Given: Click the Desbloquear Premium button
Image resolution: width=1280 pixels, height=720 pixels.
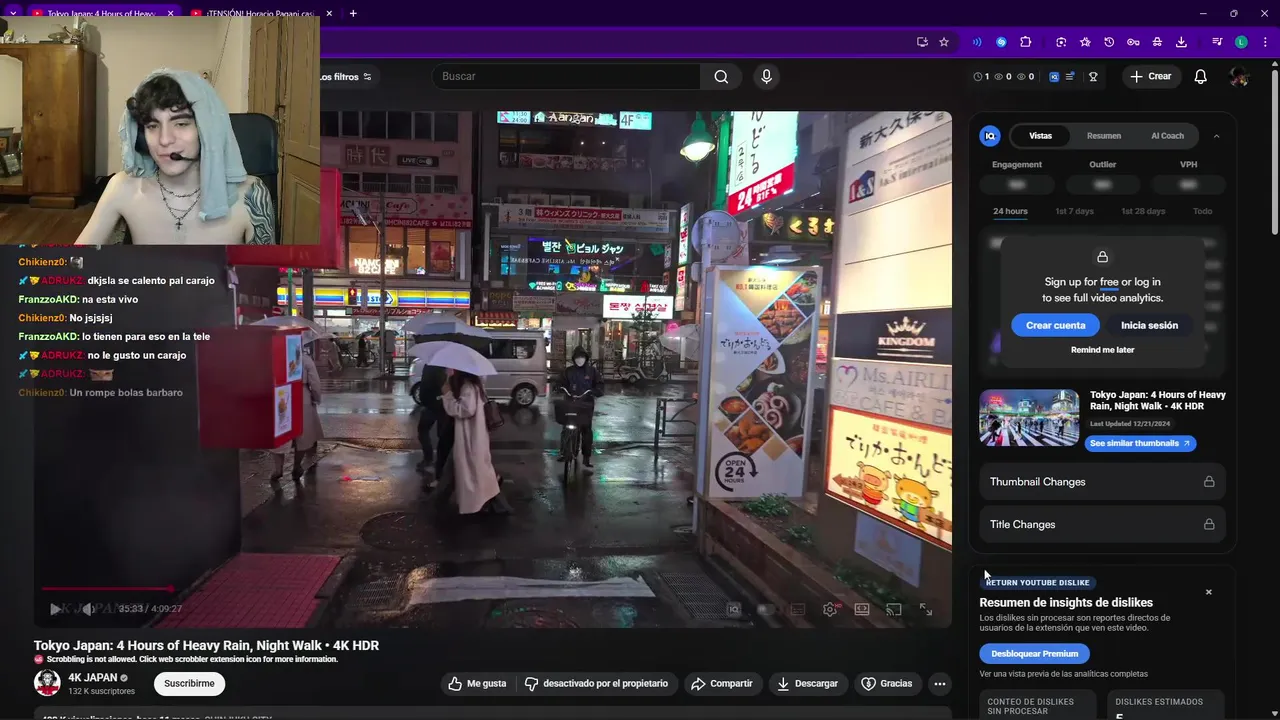Looking at the screenshot, I should (x=1034, y=654).
